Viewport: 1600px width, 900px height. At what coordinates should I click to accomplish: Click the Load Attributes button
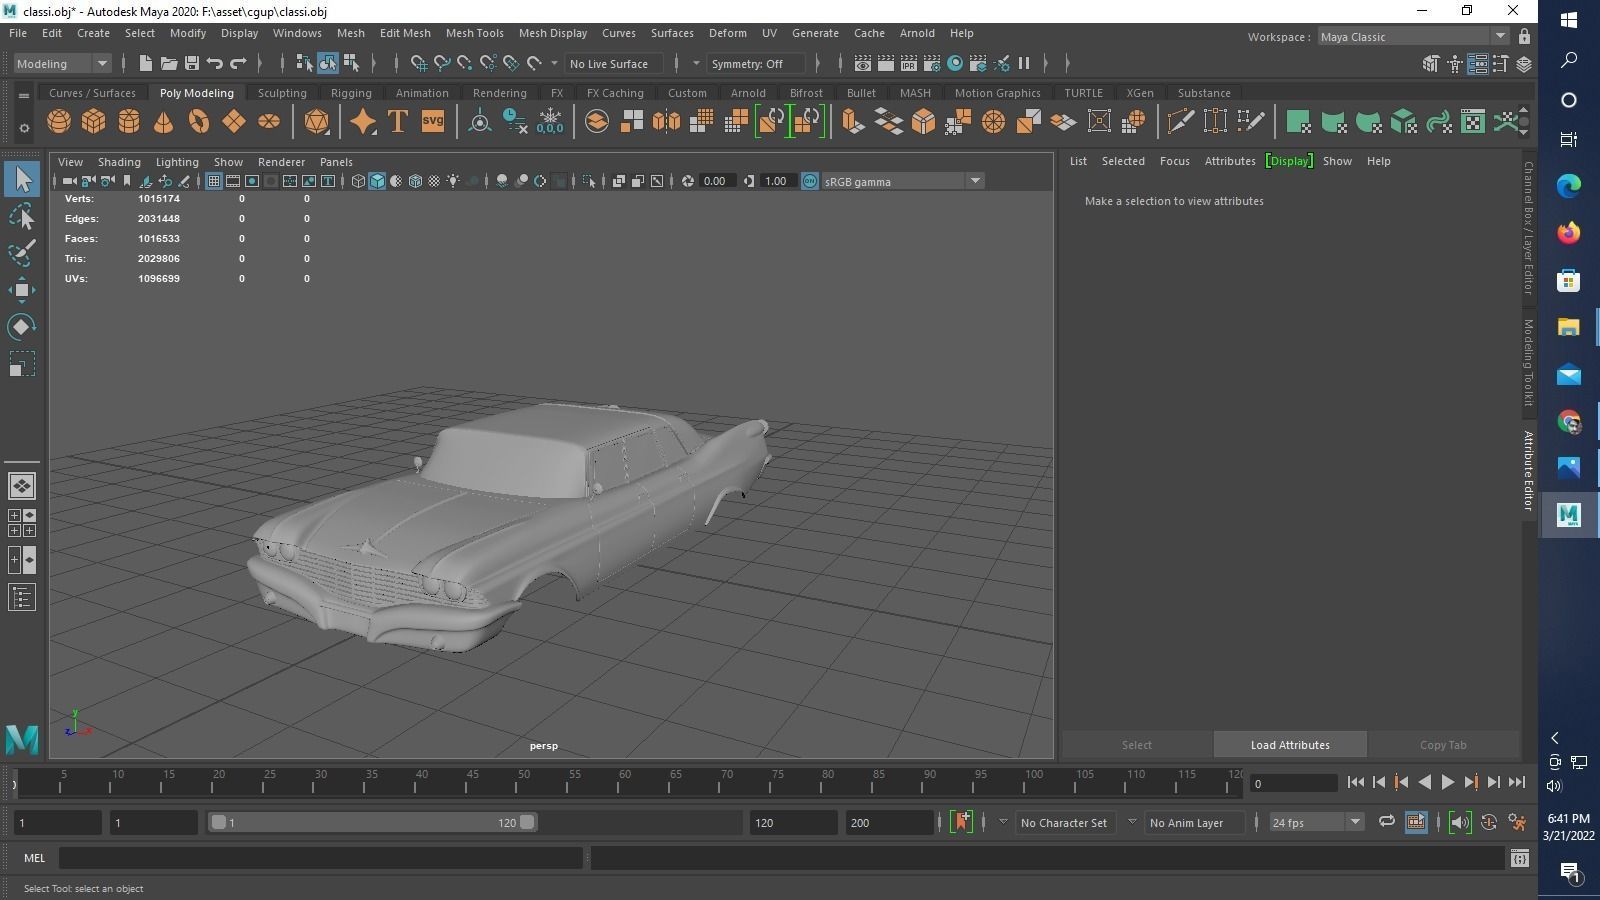pos(1290,745)
